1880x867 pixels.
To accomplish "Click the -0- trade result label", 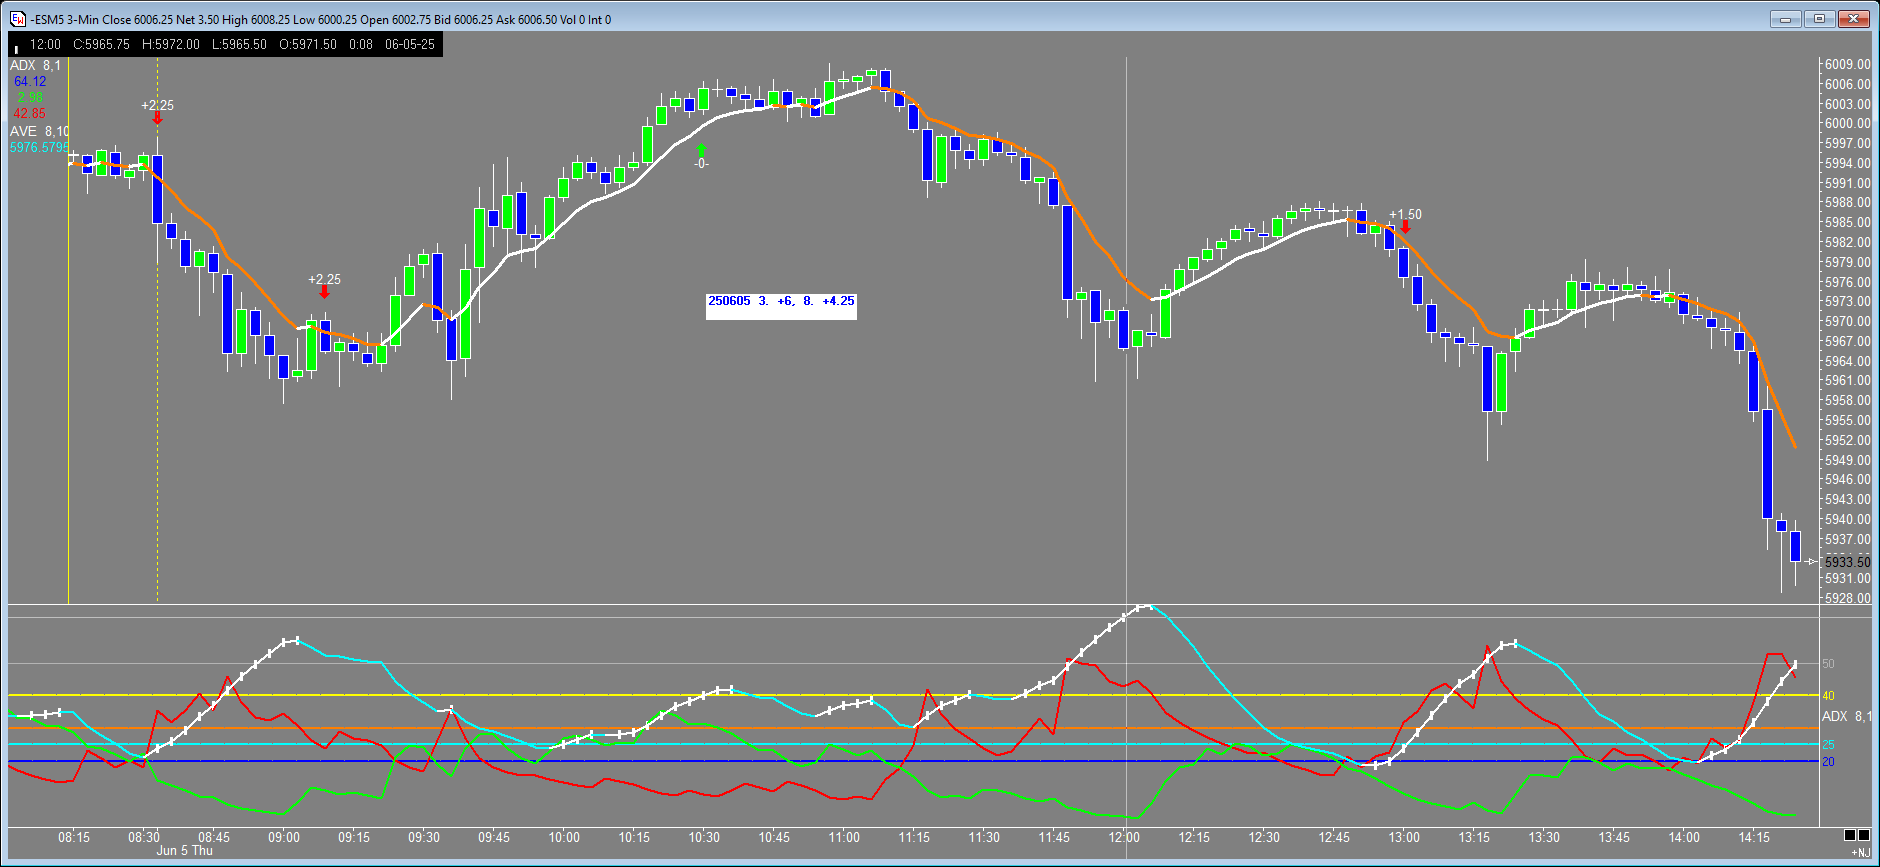I will [x=701, y=163].
